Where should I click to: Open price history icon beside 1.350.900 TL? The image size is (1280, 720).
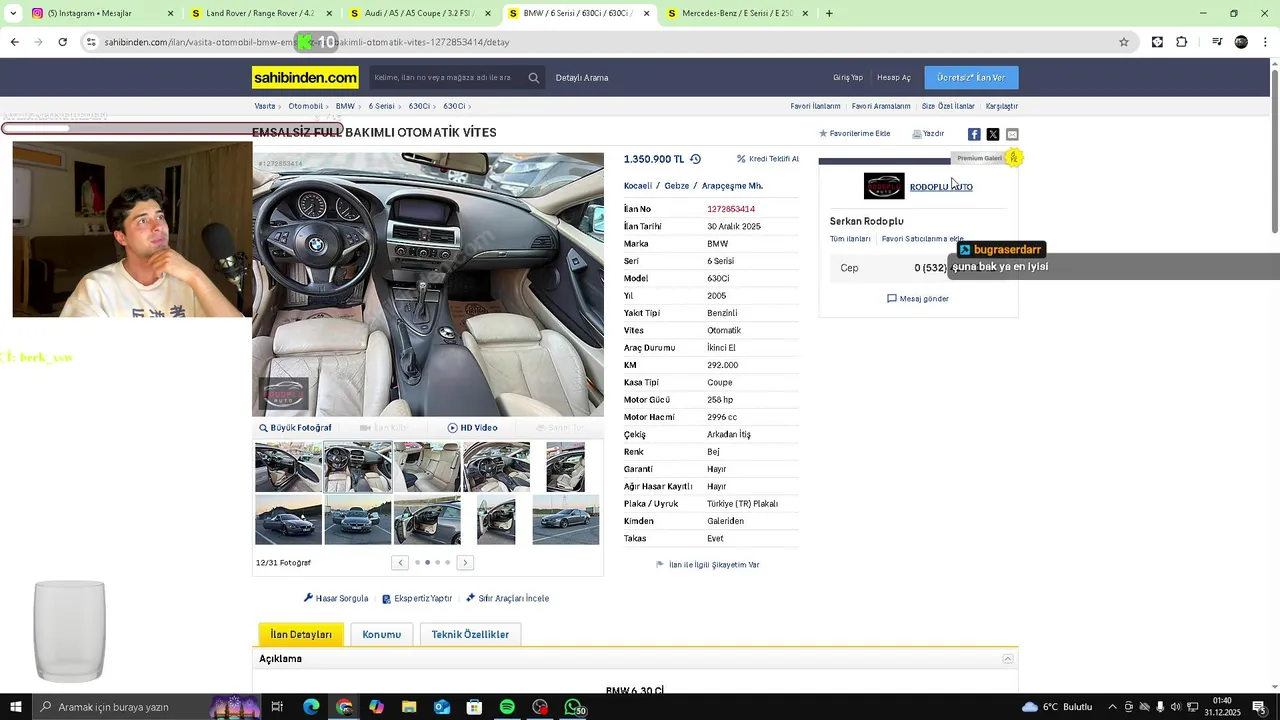tap(695, 159)
